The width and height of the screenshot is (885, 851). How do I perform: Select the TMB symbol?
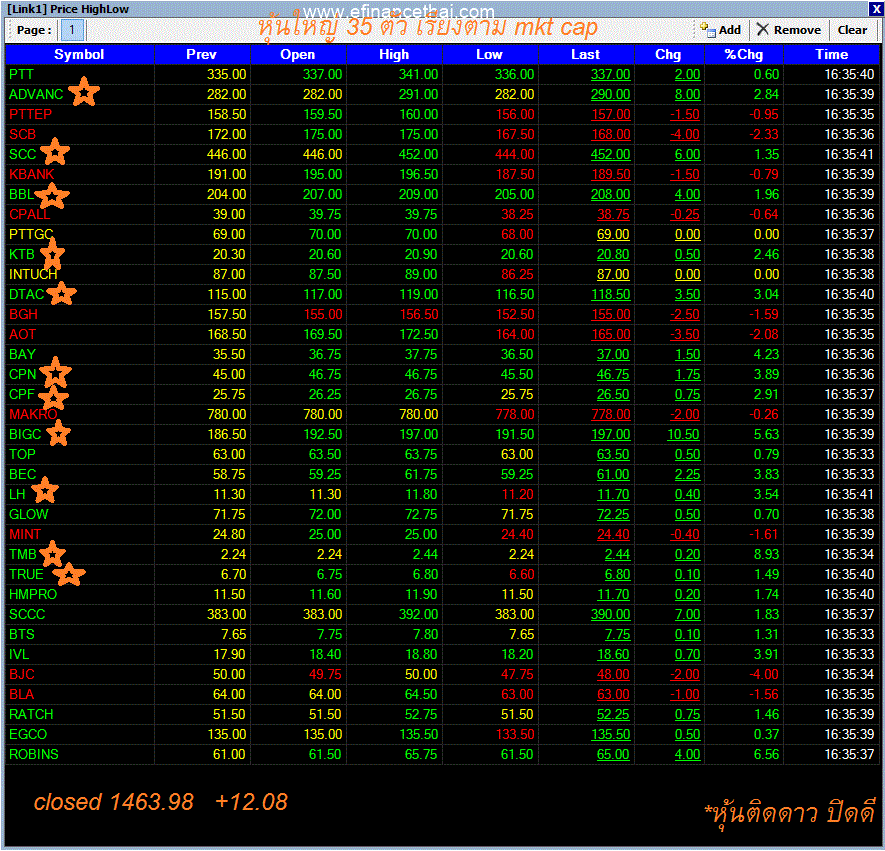point(23,555)
